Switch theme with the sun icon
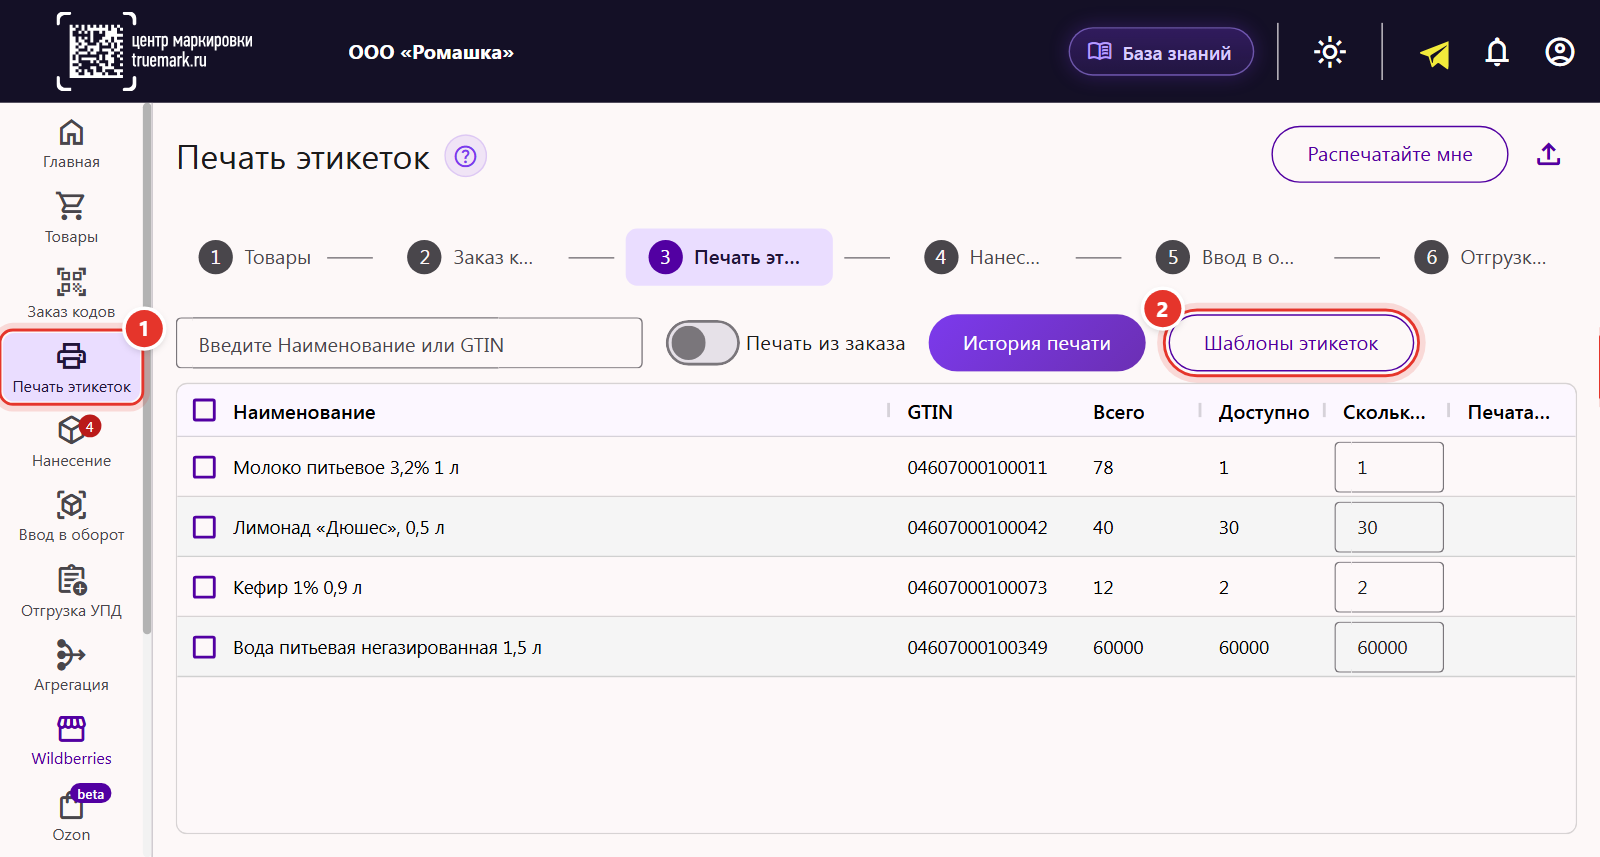1600x857 pixels. pyautogui.click(x=1330, y=52)
